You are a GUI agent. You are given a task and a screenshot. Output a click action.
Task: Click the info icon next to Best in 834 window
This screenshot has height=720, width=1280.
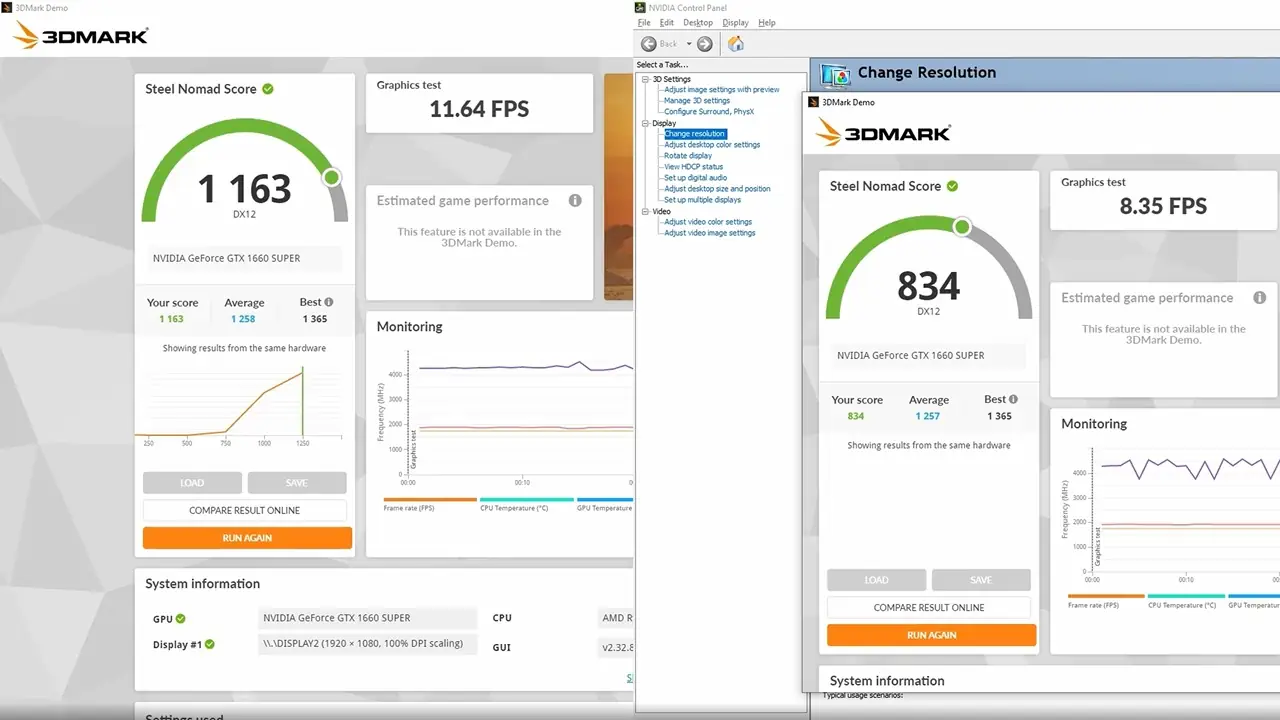tap(1013, 399)
